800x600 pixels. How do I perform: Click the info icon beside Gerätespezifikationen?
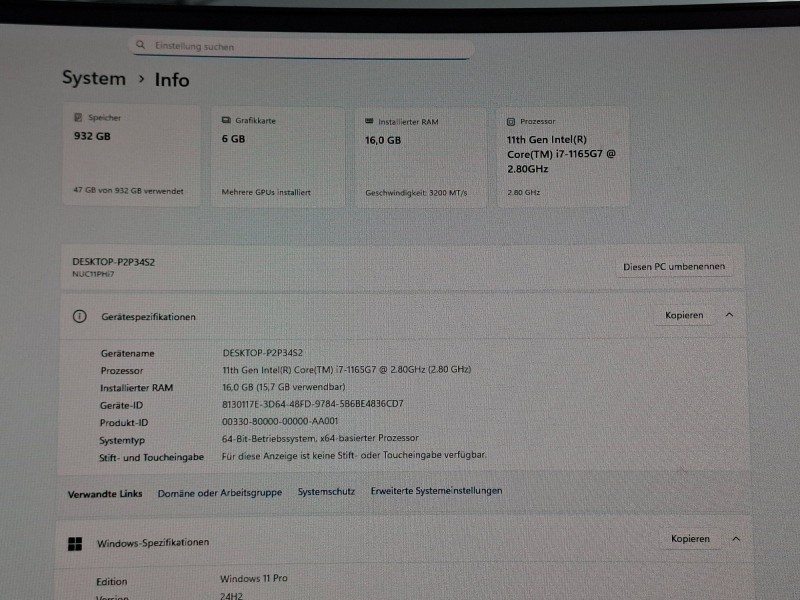(79, 316)
